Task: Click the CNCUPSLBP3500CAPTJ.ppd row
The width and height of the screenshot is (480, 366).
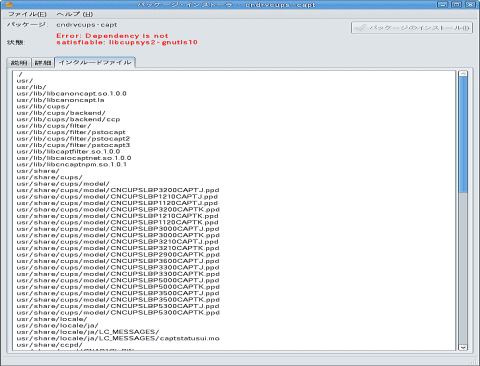Action: coord(118,293)
